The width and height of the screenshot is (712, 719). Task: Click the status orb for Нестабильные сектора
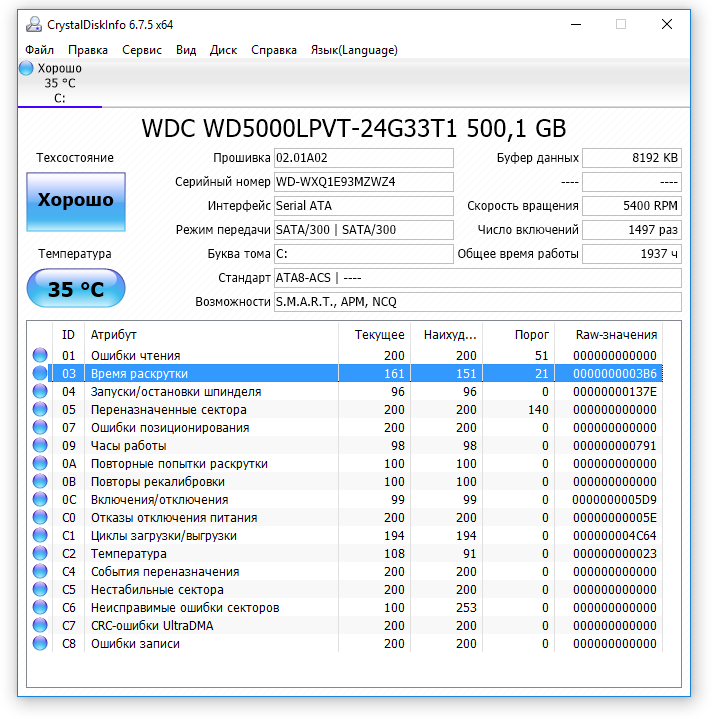(40, 589)
